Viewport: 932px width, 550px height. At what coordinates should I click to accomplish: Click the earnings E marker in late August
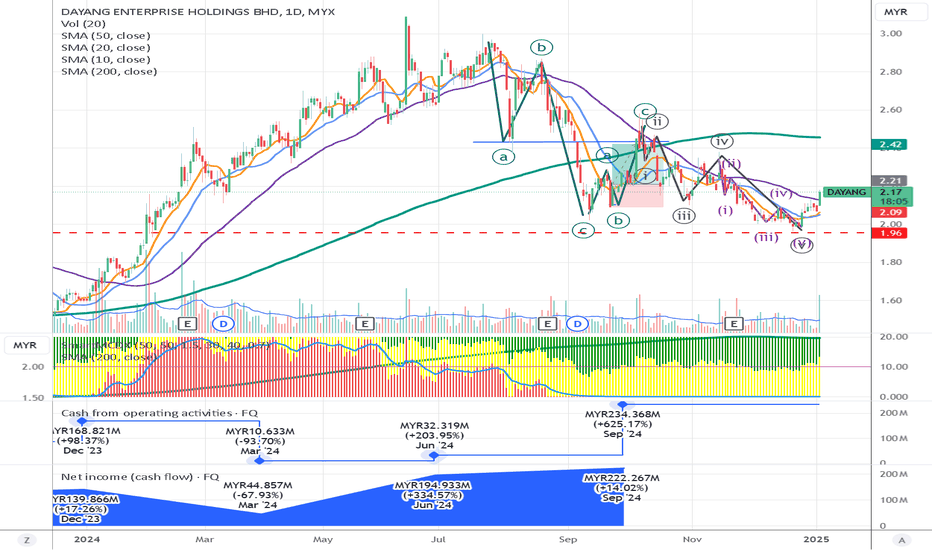(x=547, y=323)
